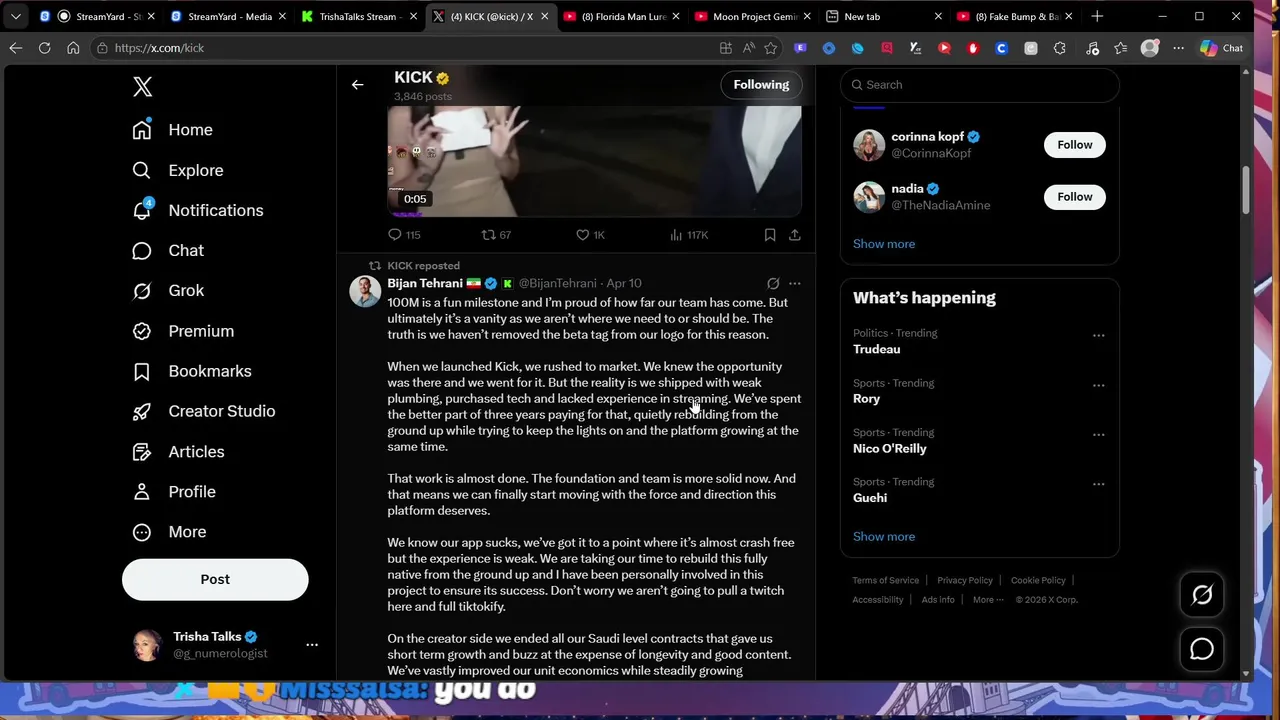
Task: Open Chat in the X sidebar
Action: click(168, 250)
